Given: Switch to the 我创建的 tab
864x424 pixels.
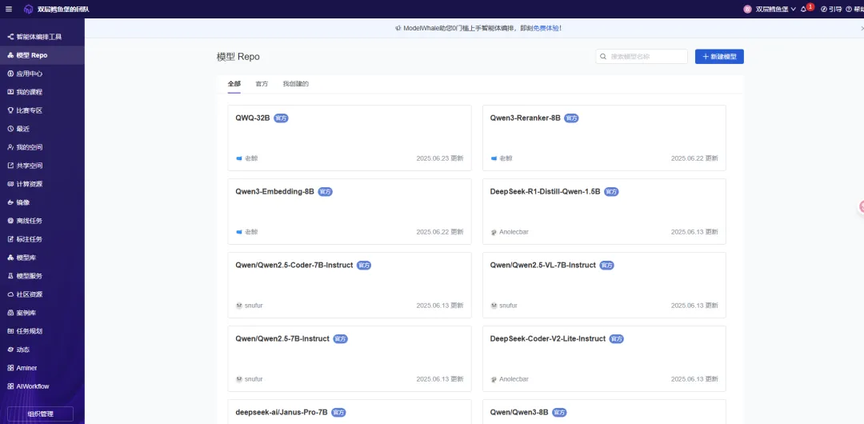Looking at the screenshot, I should pos(296,84).
